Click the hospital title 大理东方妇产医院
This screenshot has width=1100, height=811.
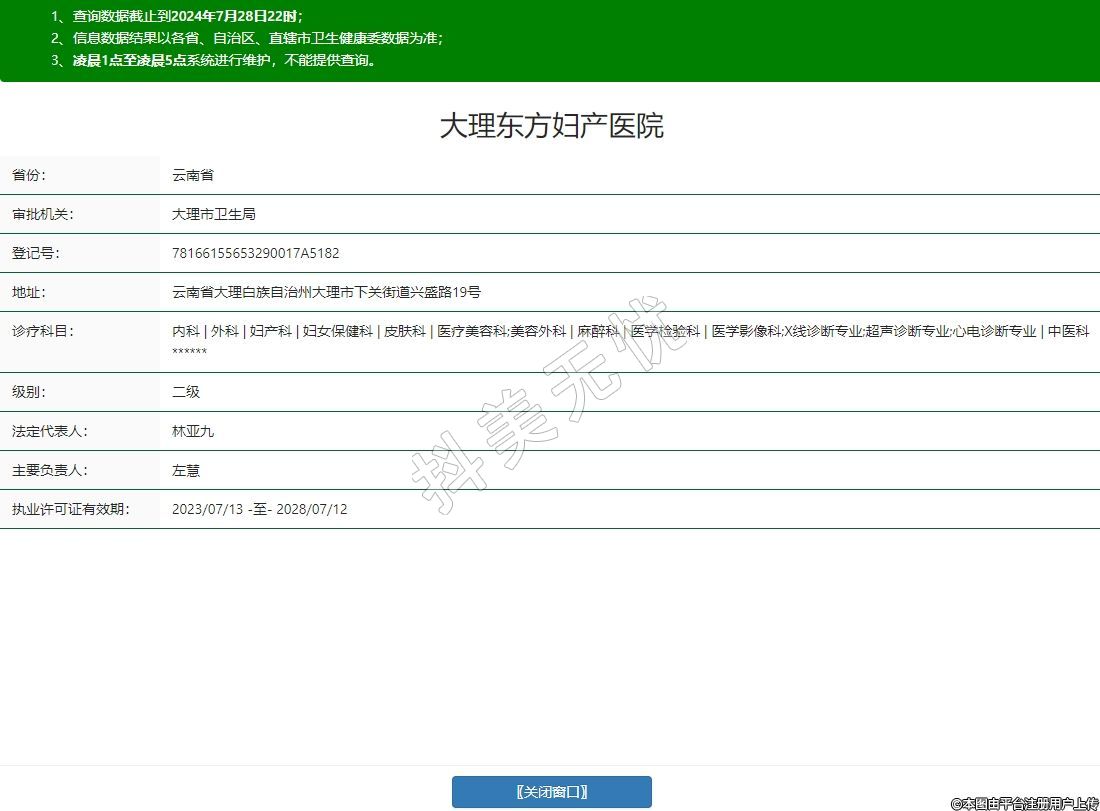[x=551, y=126]
